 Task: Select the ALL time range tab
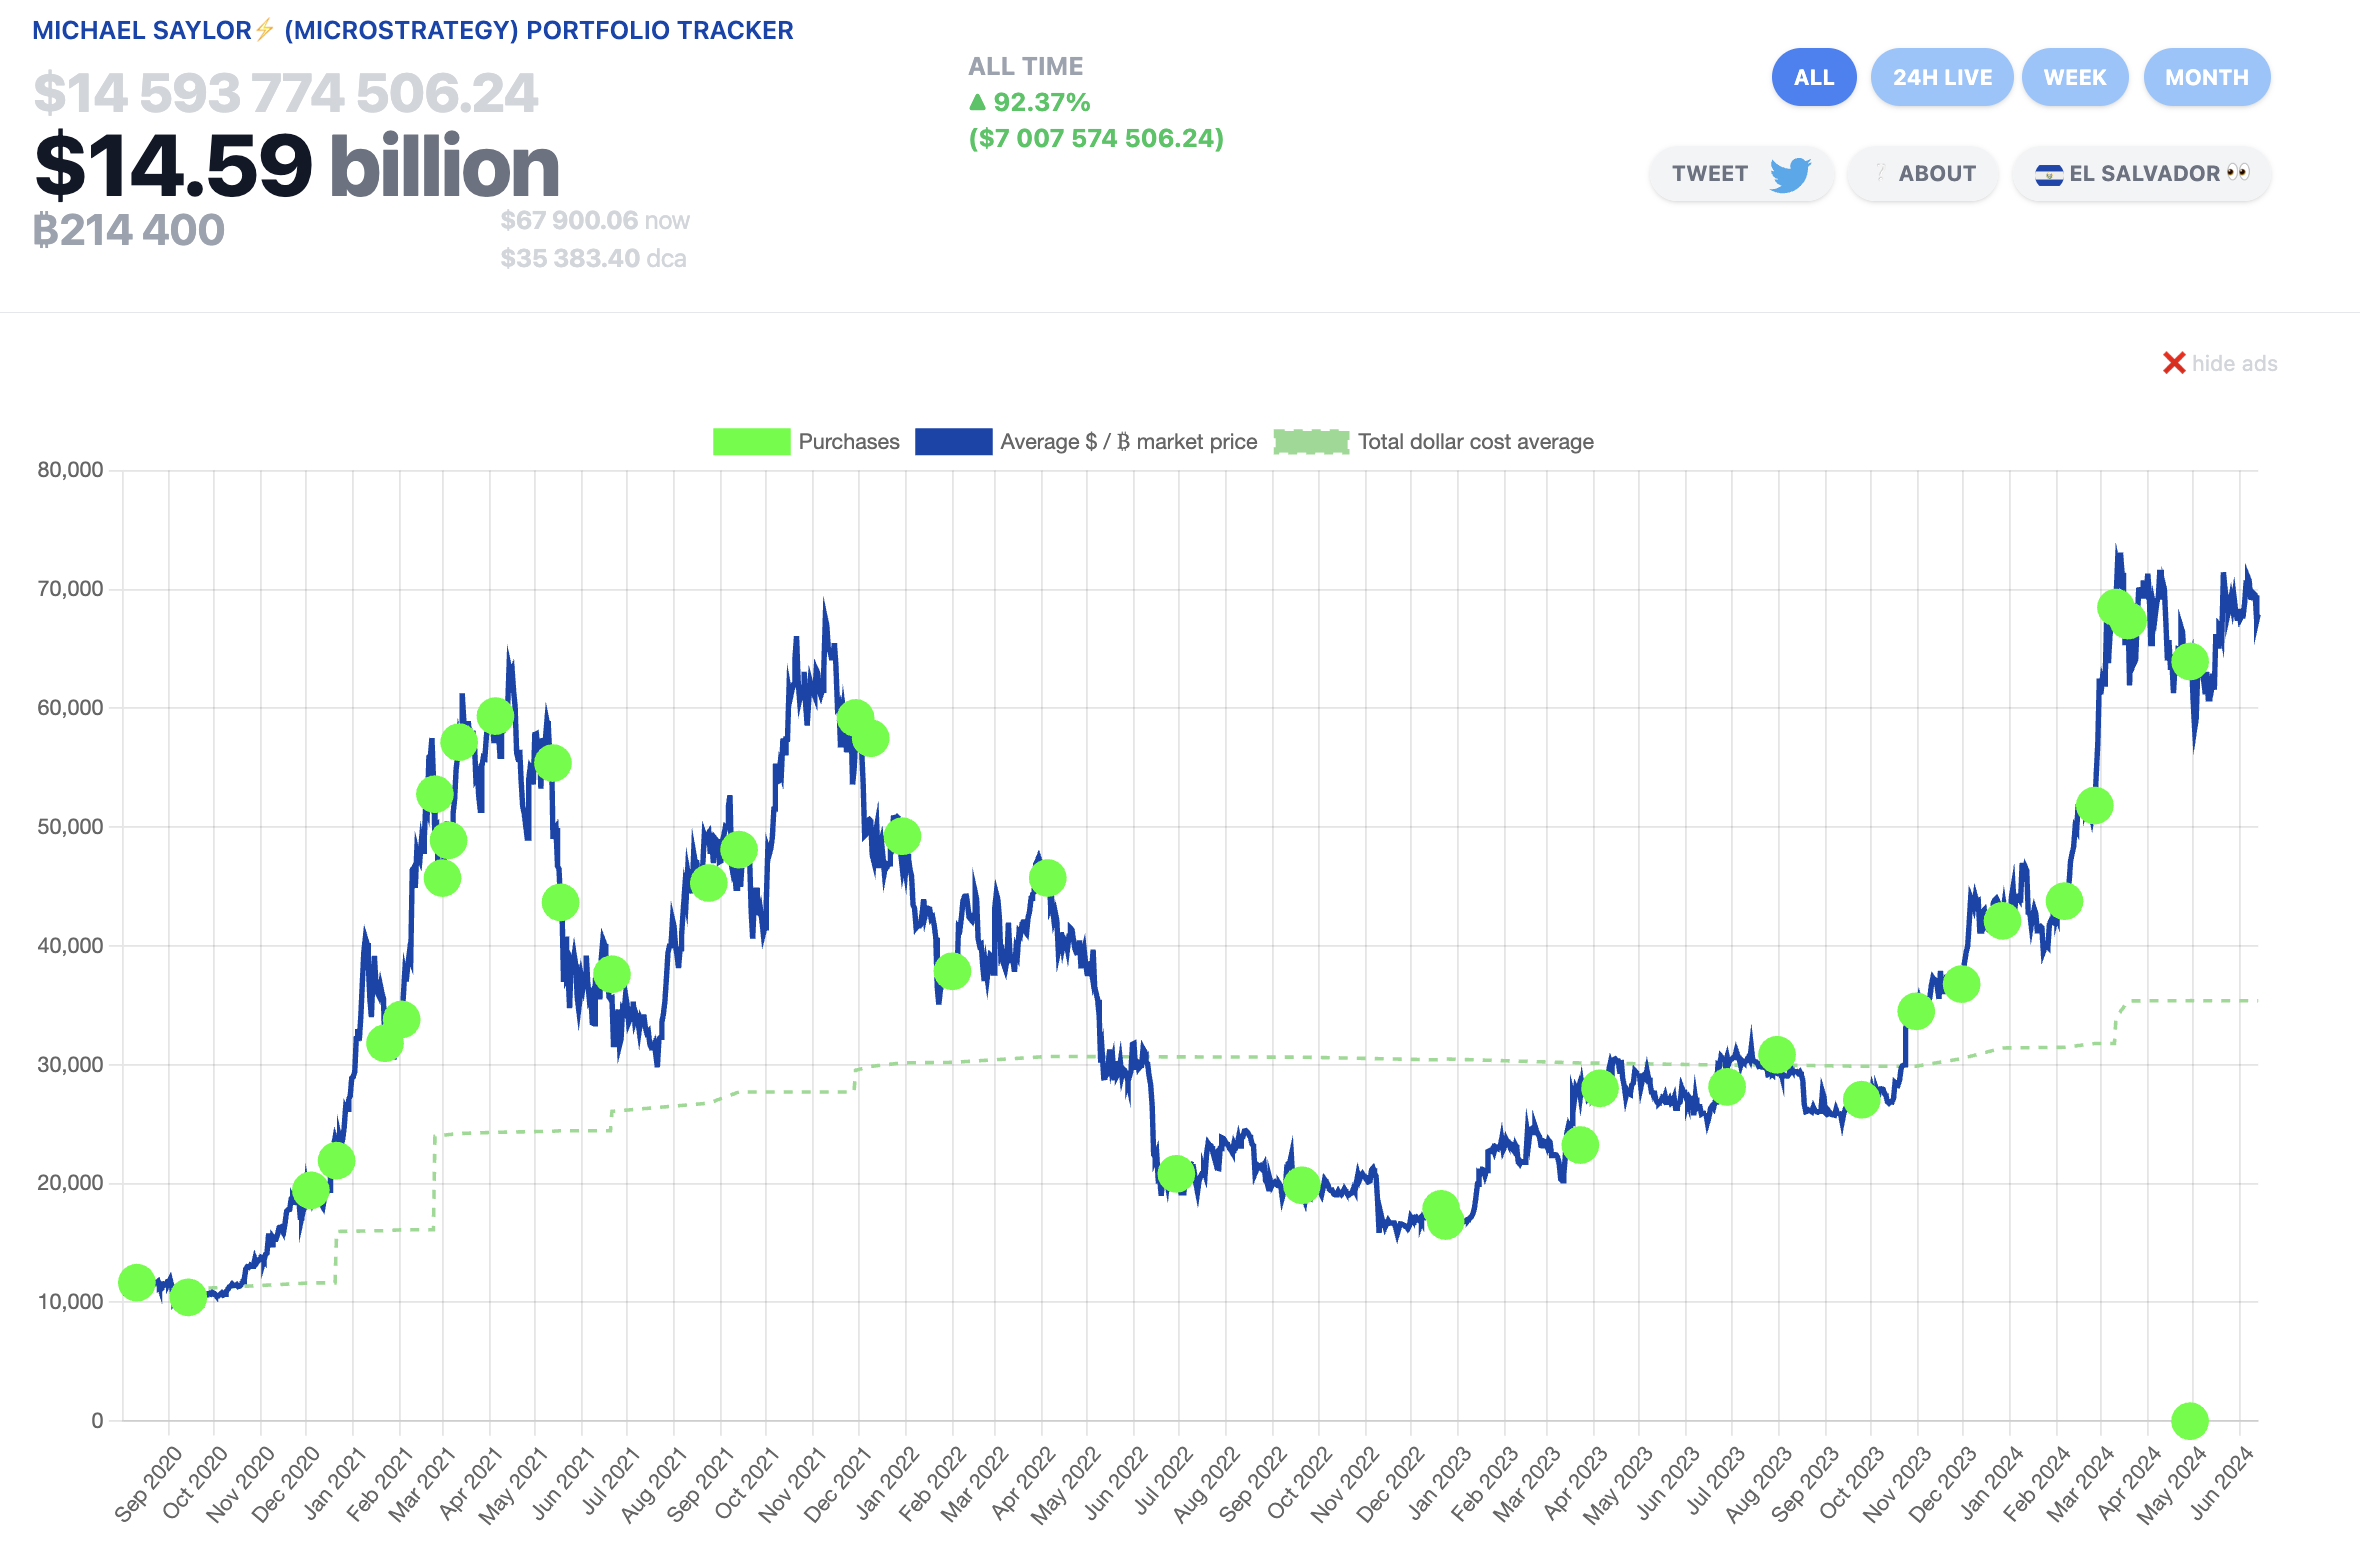point(1813,77)
